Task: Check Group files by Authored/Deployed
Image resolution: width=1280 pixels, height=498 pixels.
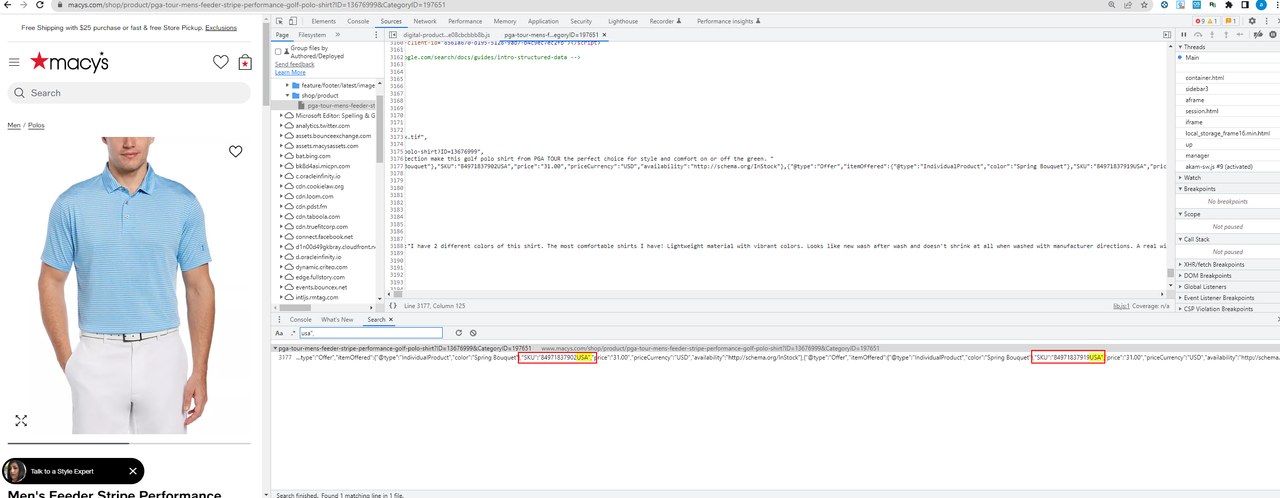Action: click(x=279, y=51)
